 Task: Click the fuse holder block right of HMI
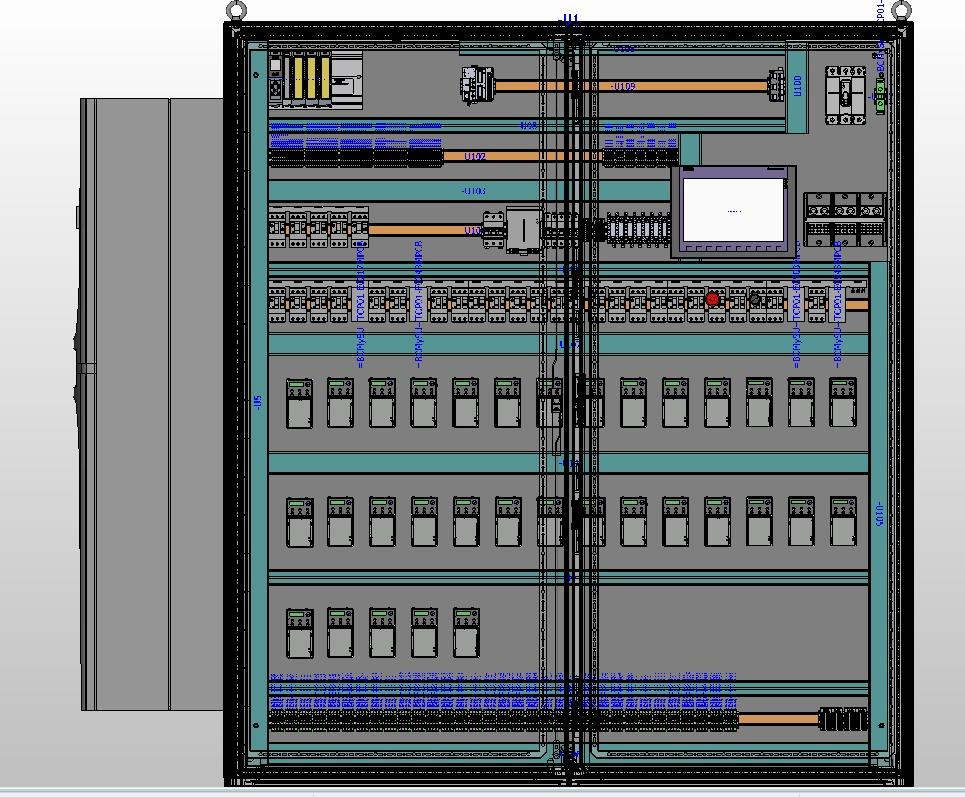[844, 221]
